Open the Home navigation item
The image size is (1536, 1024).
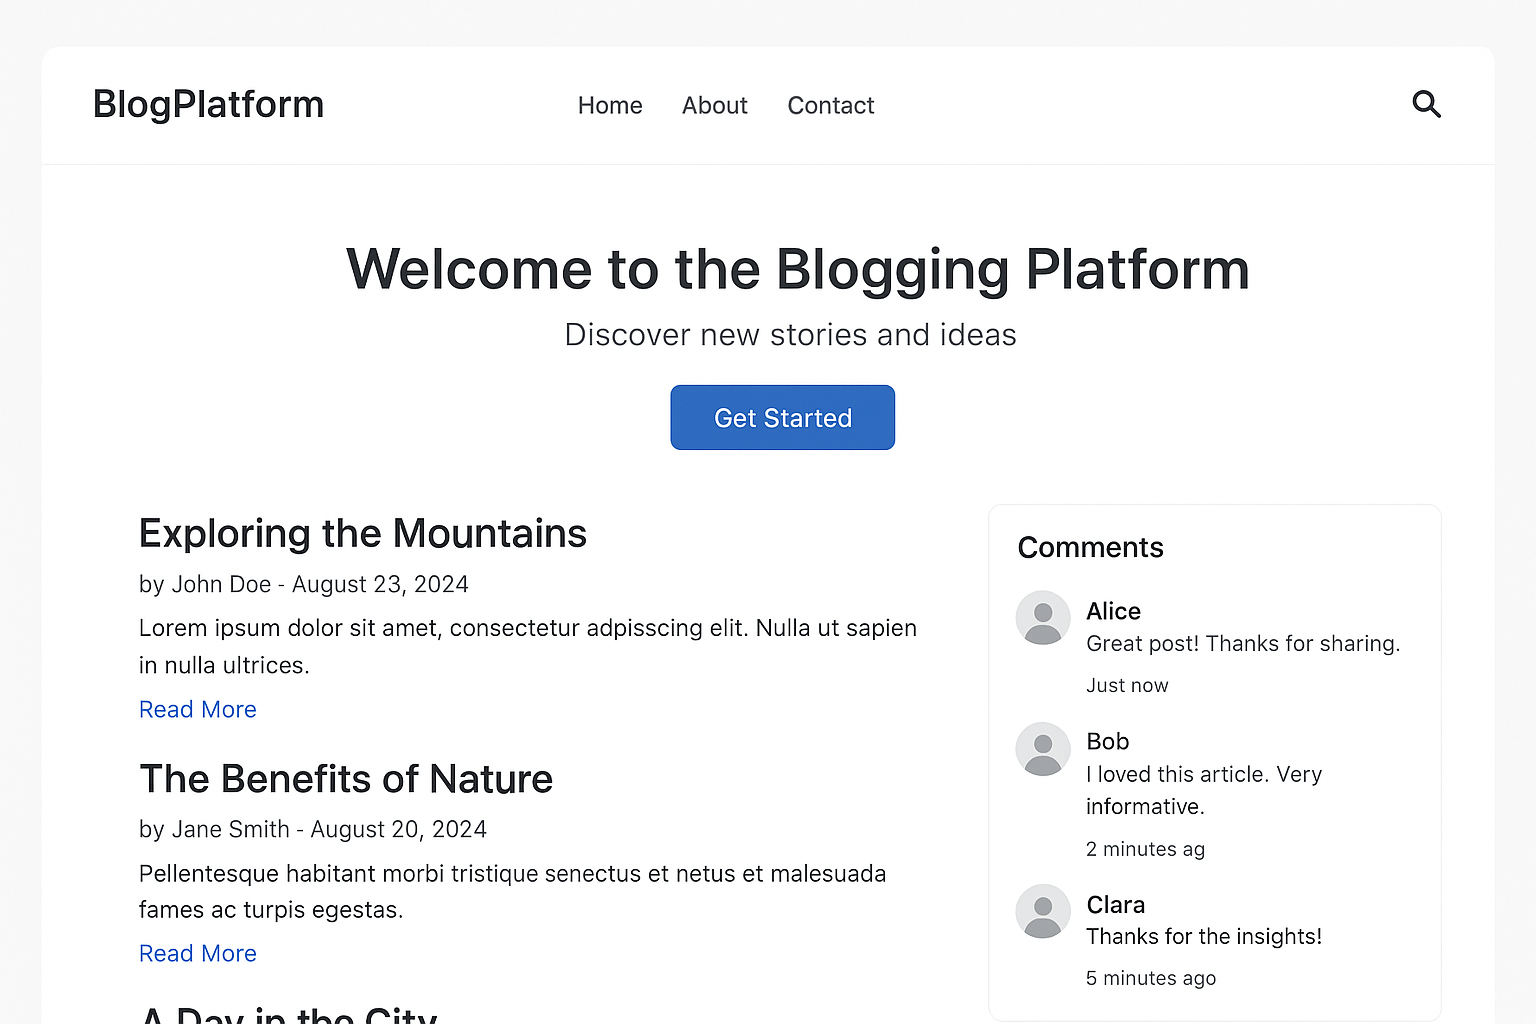(610, 106)
